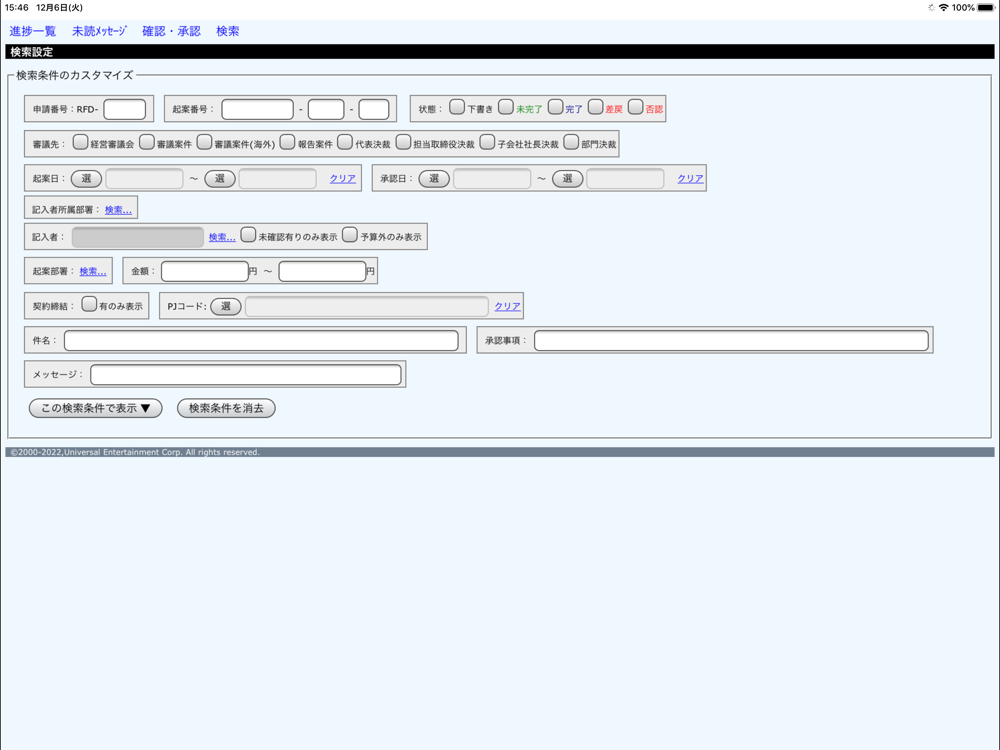1000x750 pixels.
Task: Go to 確認・承認 menu item
Action: [171, 31]
